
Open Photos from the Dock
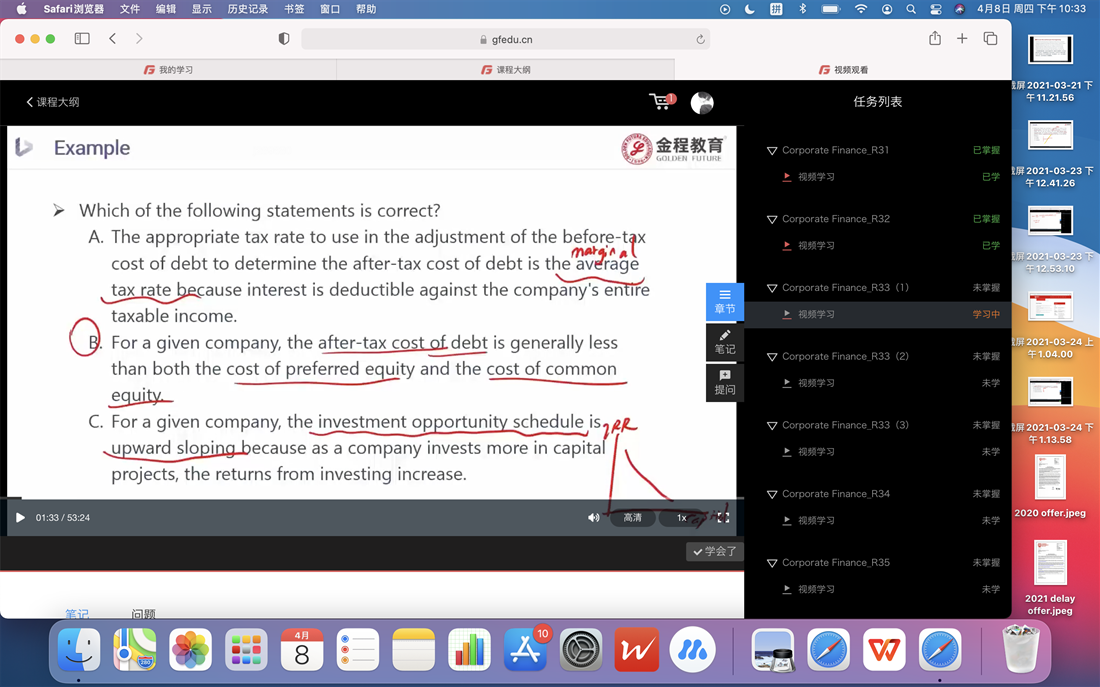pos(190,650)
